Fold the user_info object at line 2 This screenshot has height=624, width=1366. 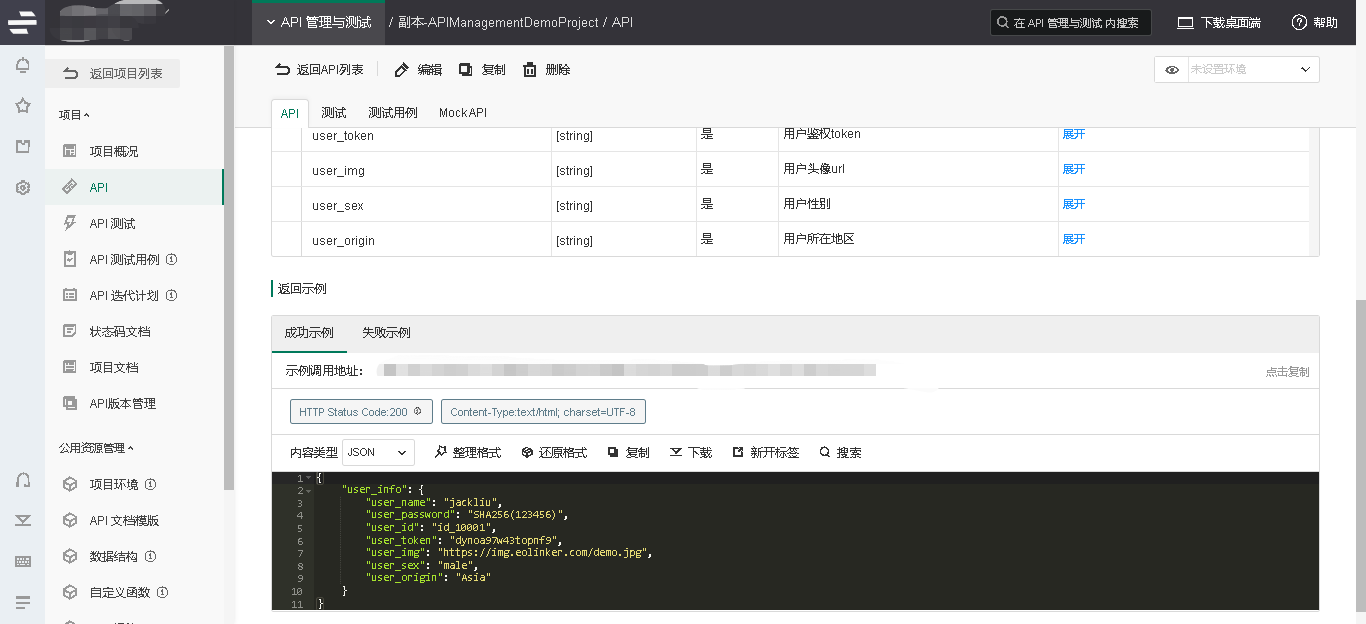tap(309, 490)
